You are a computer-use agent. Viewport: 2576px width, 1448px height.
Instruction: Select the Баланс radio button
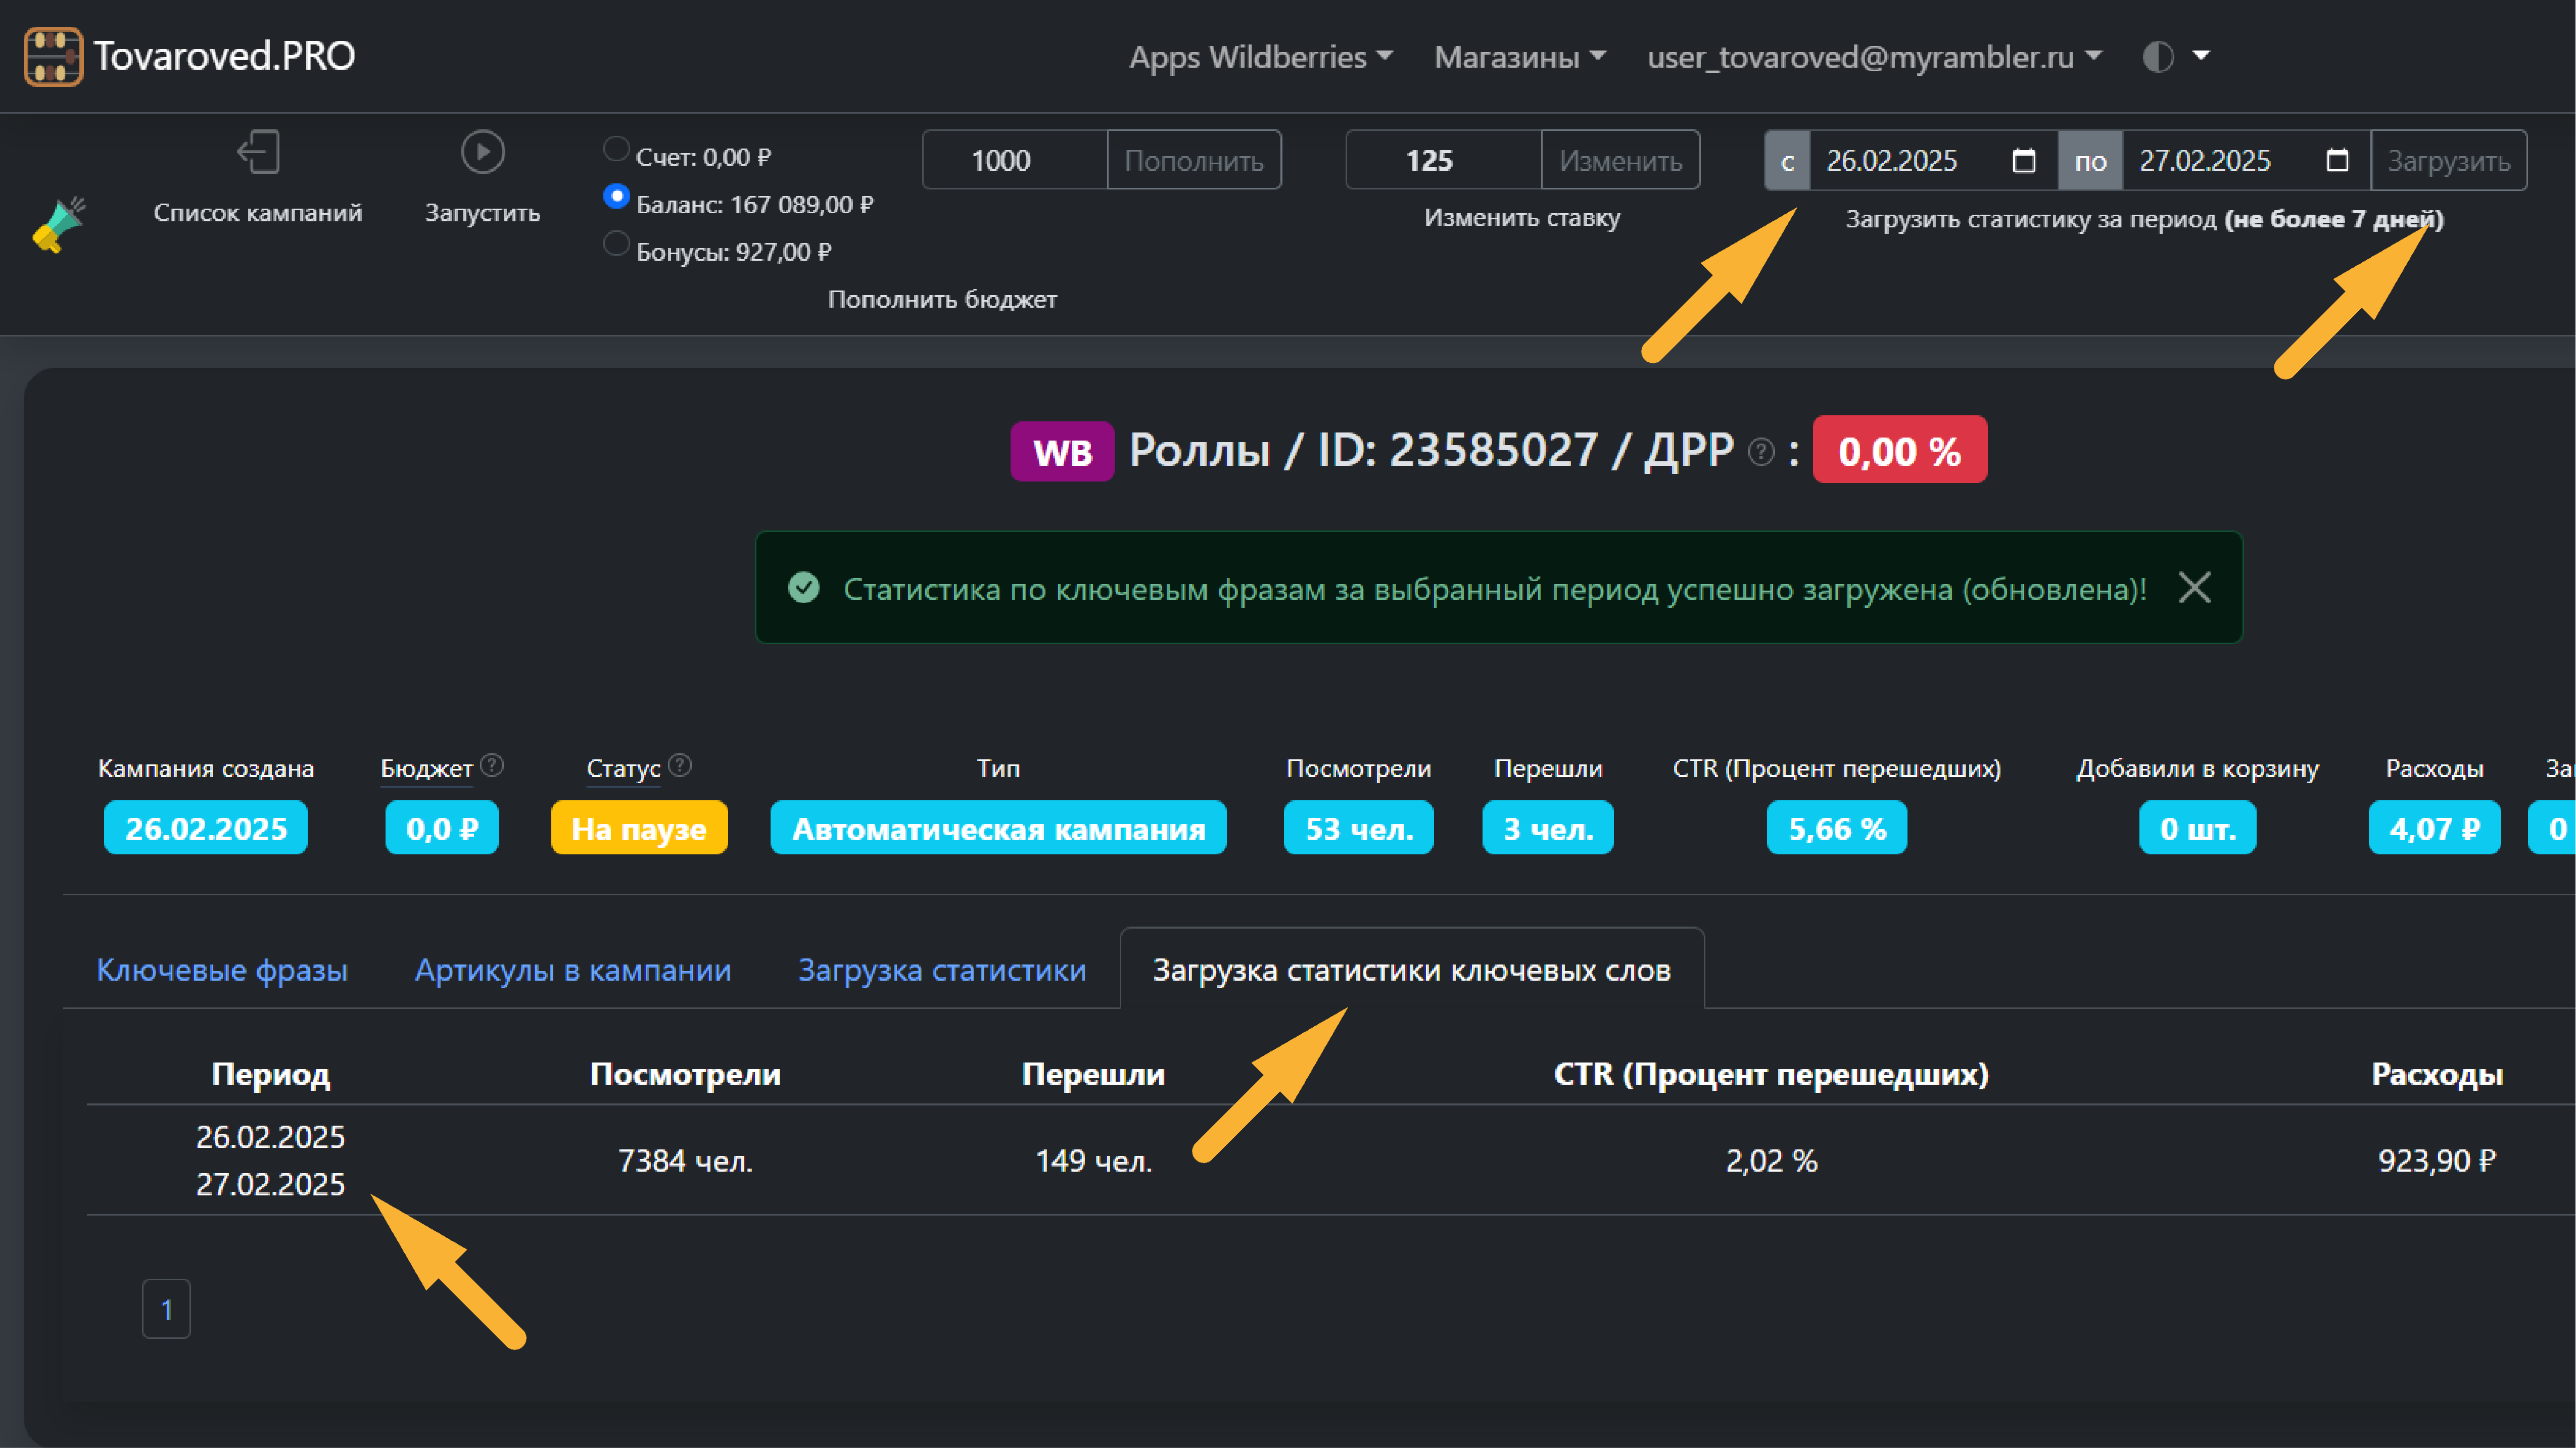(616, 197)
